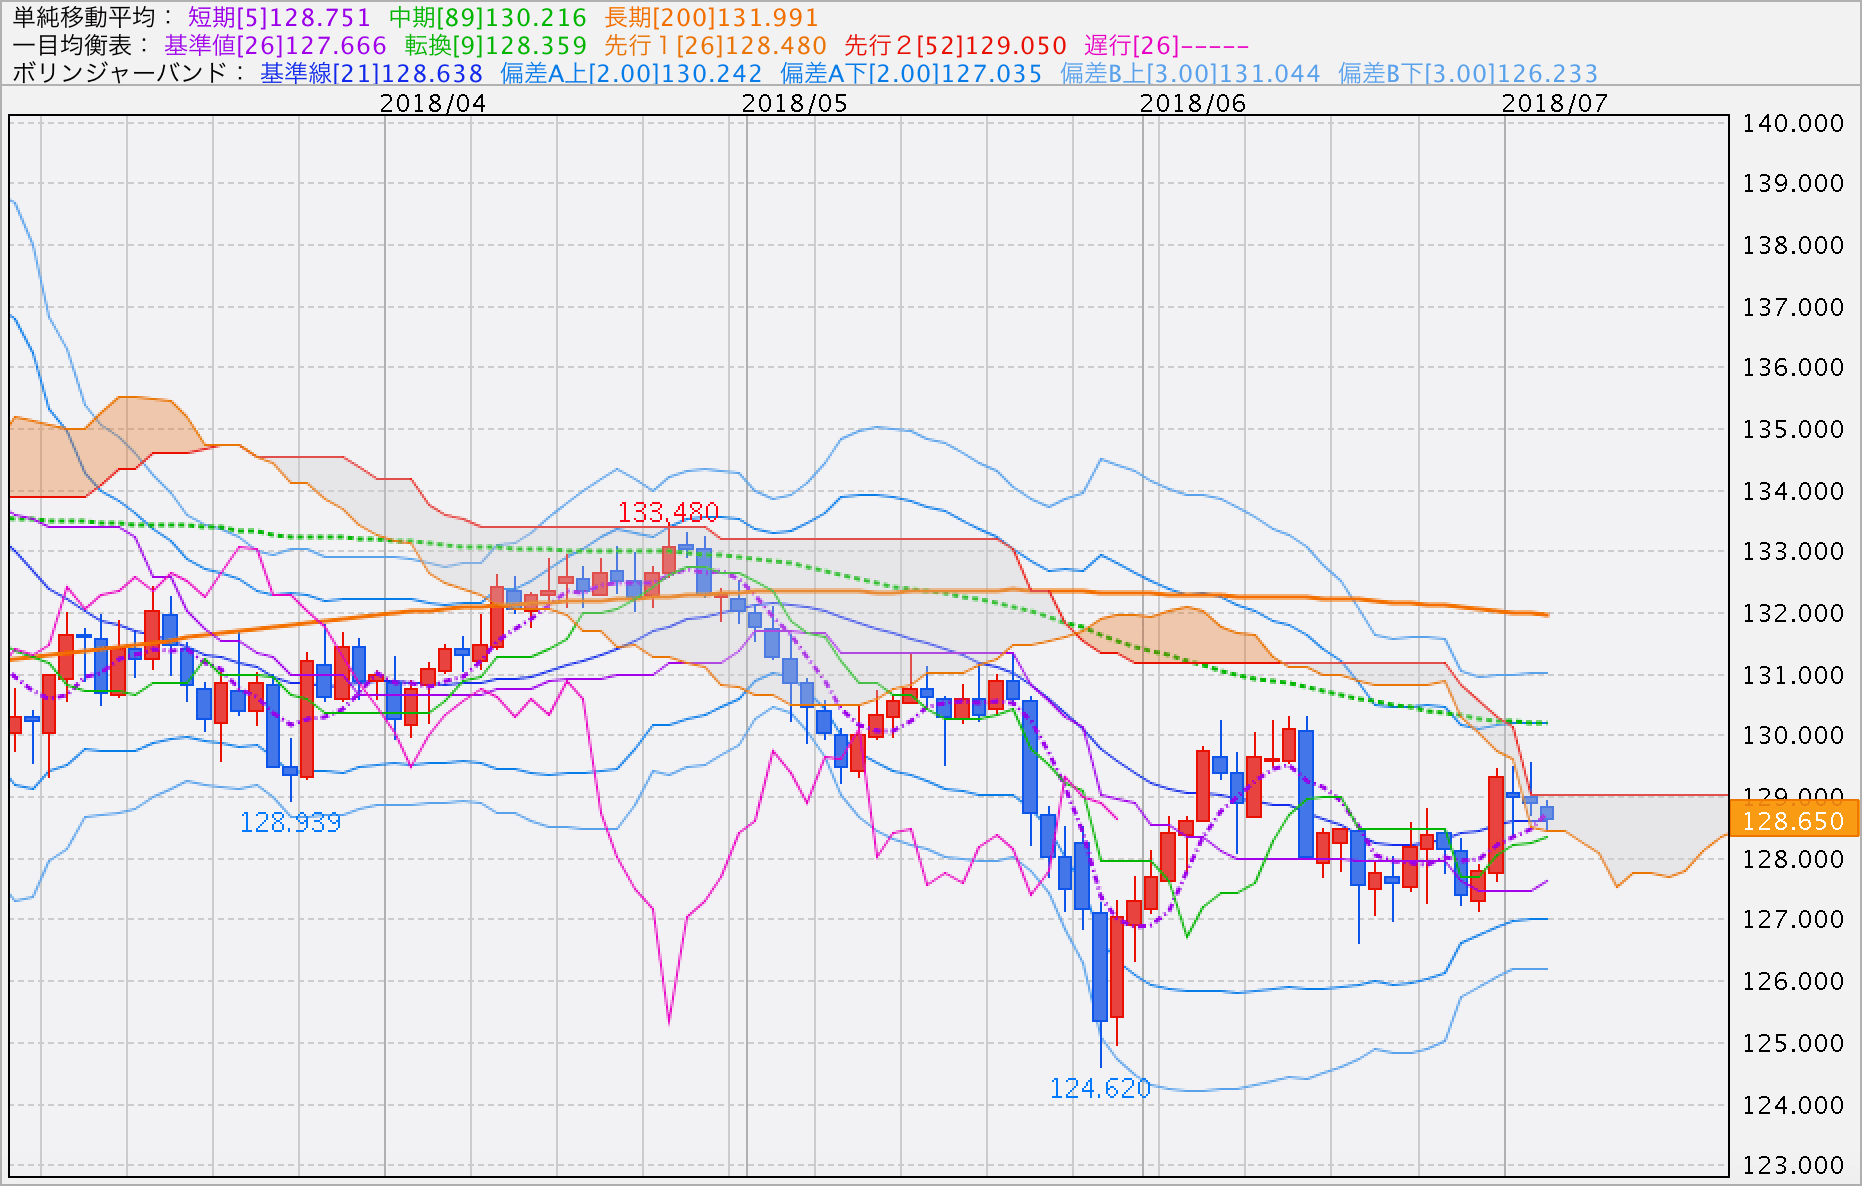Click the 135.000 price axis label
Screen dimensions: 1862x1186
tap(1793, 429)
